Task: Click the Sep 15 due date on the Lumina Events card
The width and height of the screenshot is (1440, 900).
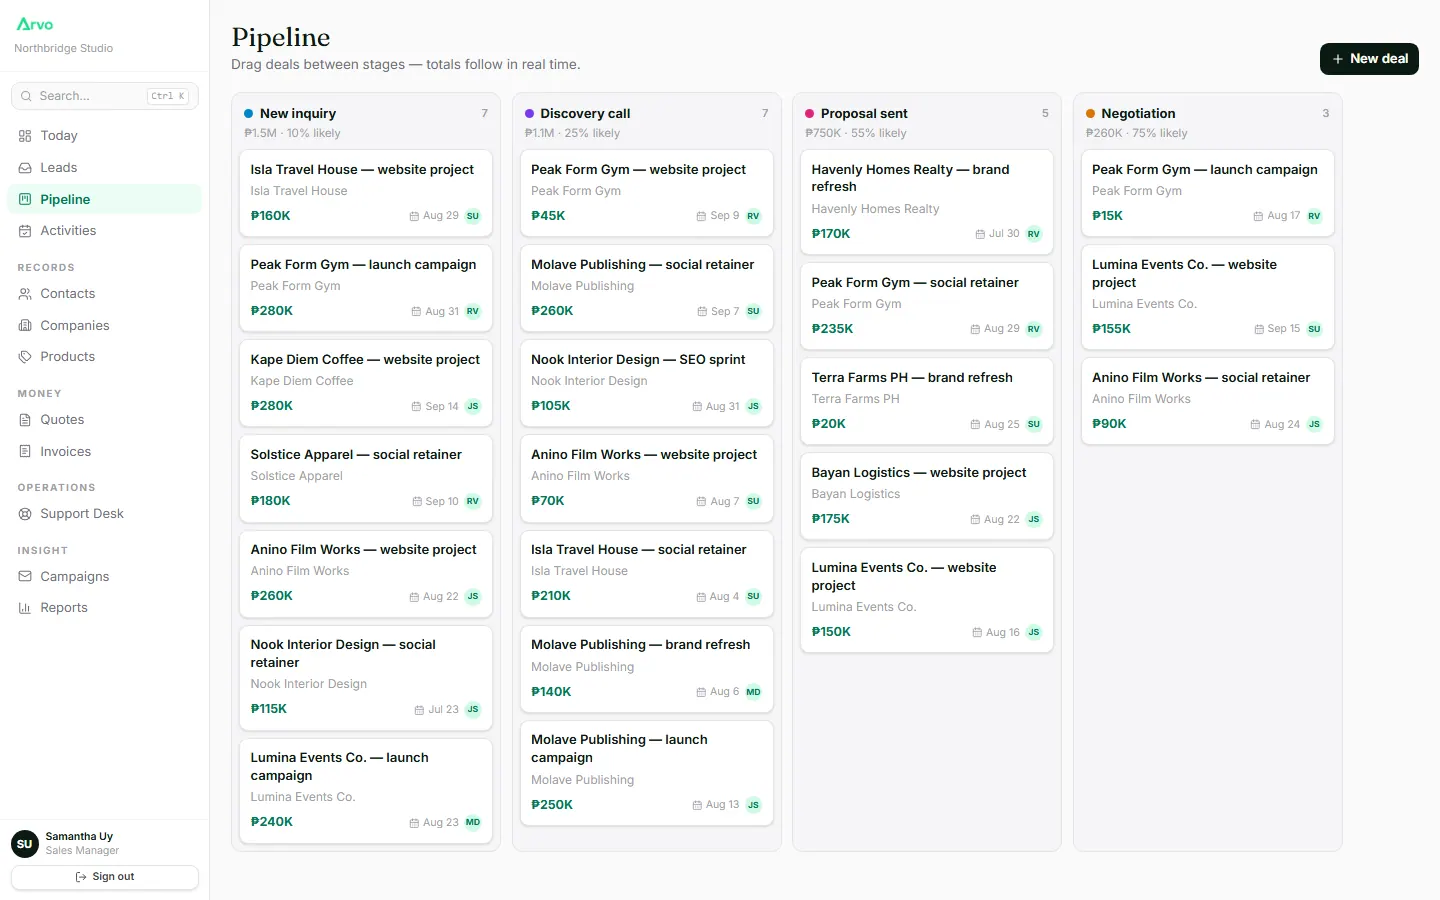Action: (x=1277, y=329)
